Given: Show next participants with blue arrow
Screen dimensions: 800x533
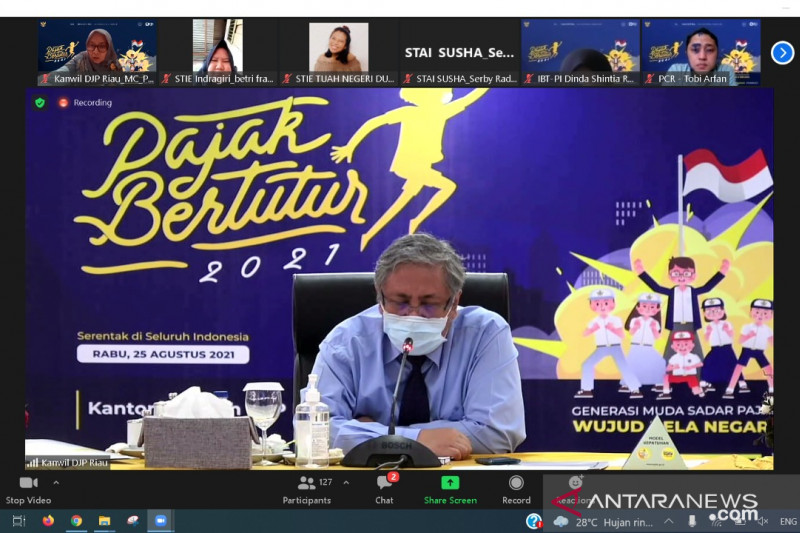Looking at the screenshot, I should [782, 53].
